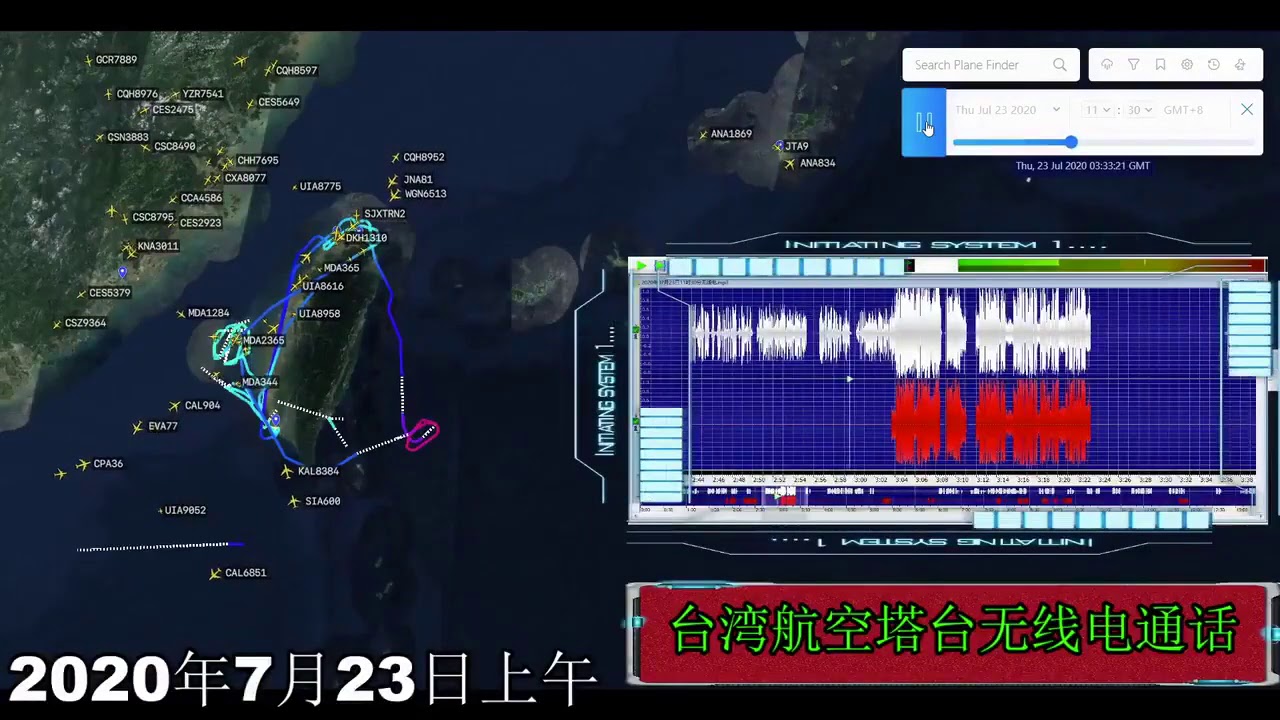This screenshot has height=720, width=1280.
Task: Click the CSC8490 flight label
Action: [175, 146]
